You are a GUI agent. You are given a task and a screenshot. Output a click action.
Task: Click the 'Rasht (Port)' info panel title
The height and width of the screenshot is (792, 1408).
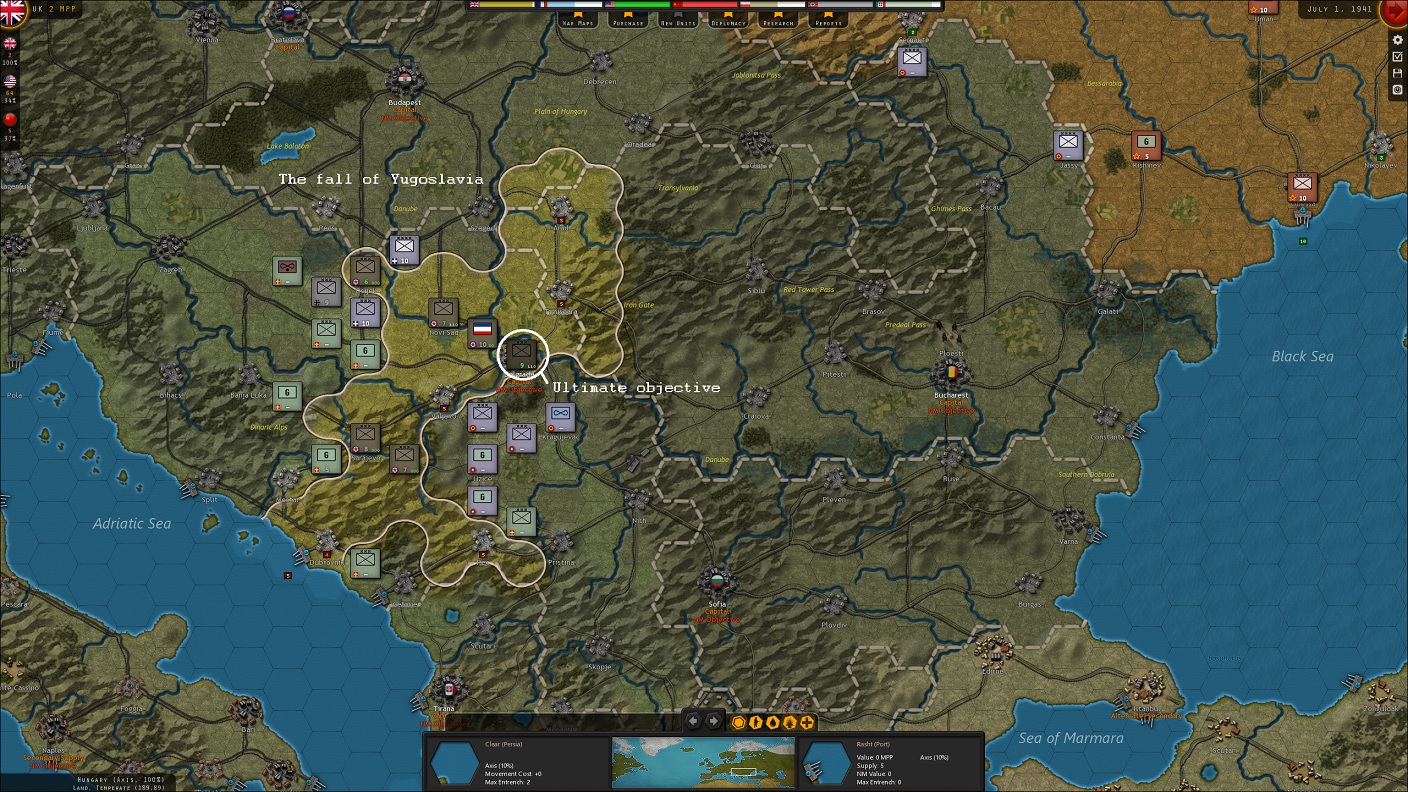[871, 744]
